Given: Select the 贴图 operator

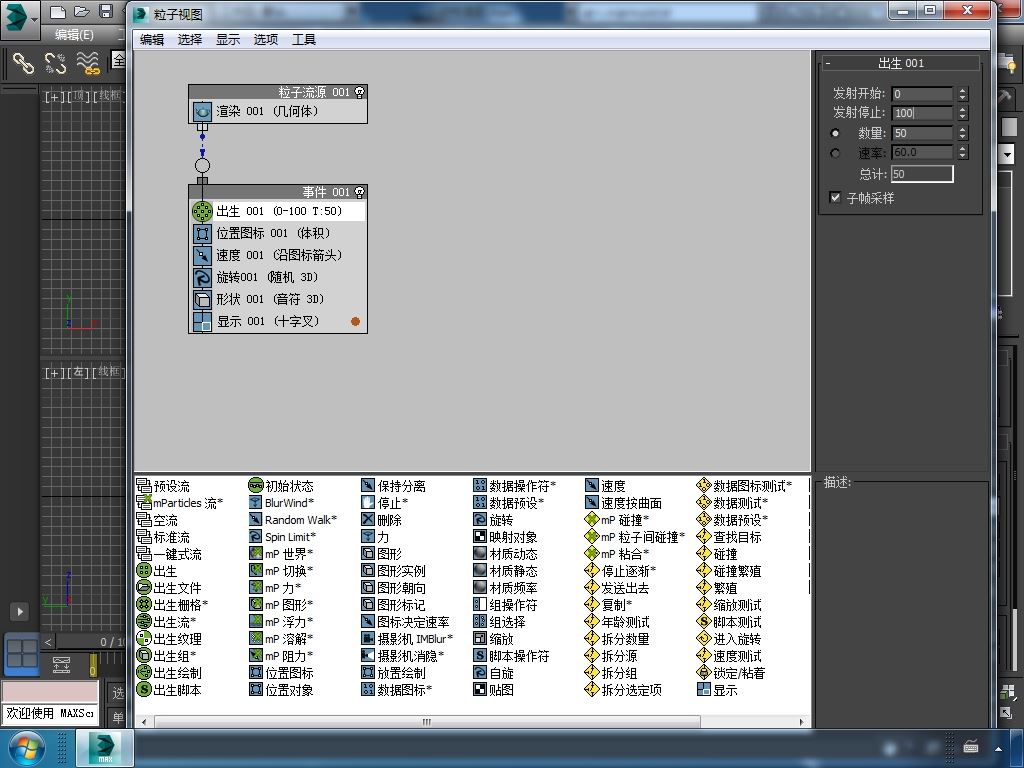Looking at the screenshot, I should [494, 690].
